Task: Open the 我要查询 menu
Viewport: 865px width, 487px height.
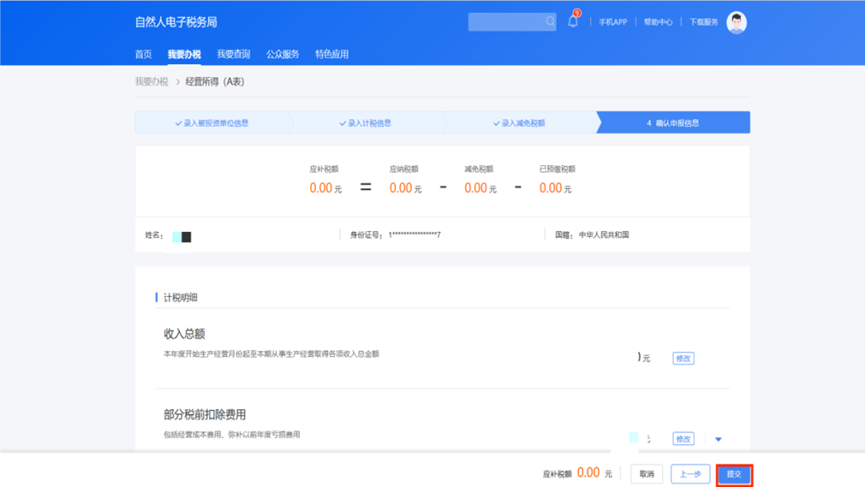Action: click(233, 54)
